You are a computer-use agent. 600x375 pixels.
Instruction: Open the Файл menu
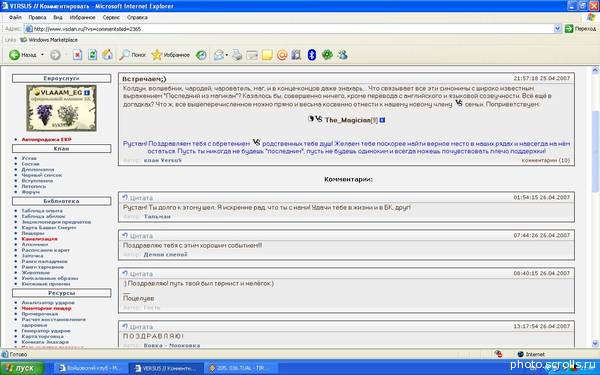[15, 18]
